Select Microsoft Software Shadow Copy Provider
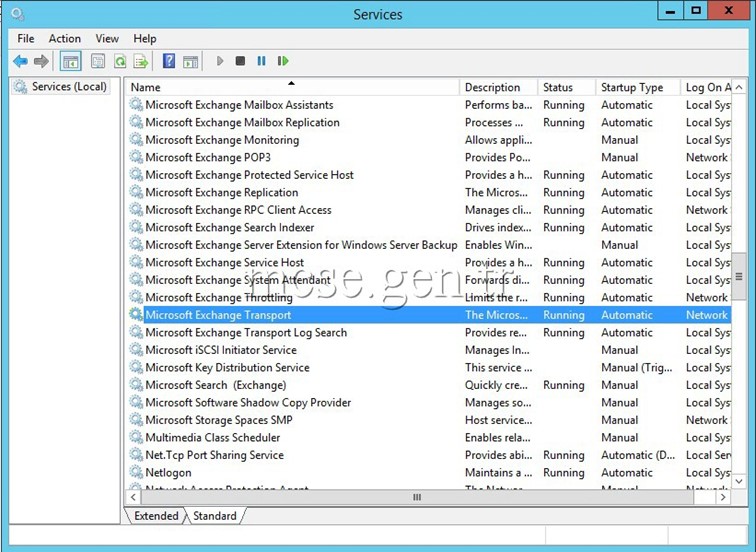The height and width of the screenshot is (552, 756). [429, 402]
